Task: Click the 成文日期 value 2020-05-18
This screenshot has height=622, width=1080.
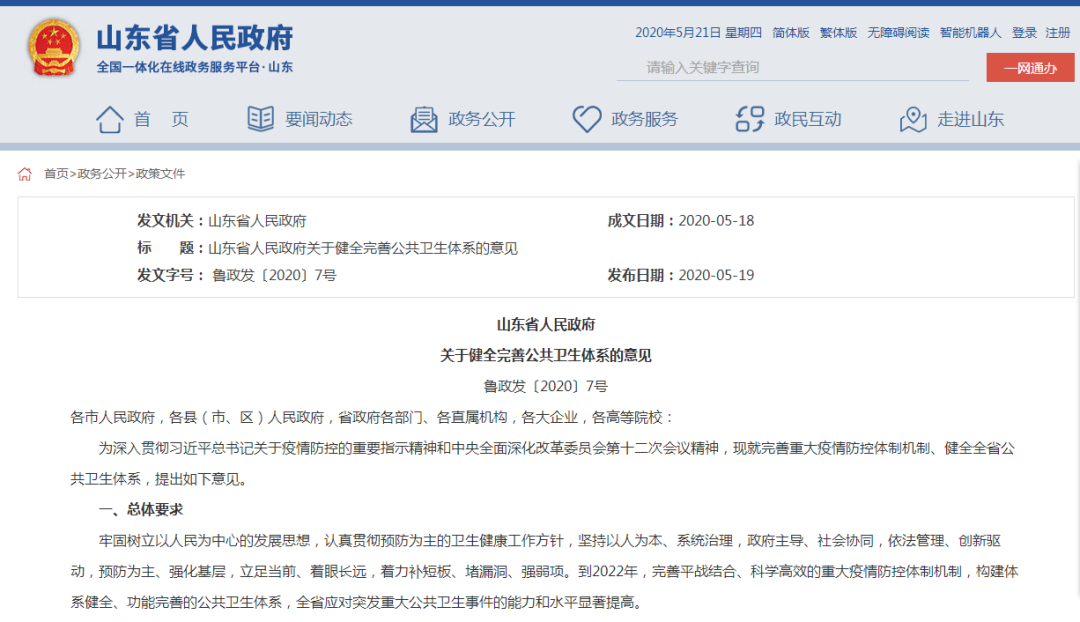Action: pyautogui.click(x=716, y=221)
